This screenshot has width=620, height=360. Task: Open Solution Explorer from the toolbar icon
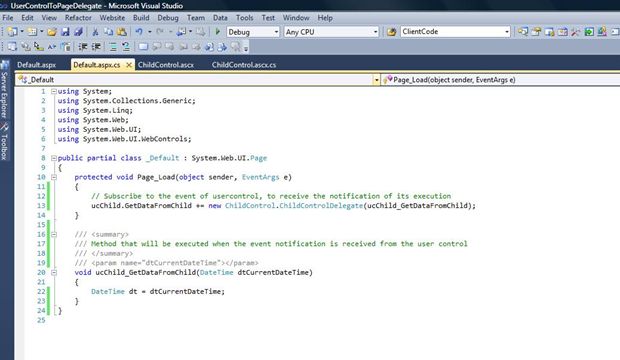(523, 32)
